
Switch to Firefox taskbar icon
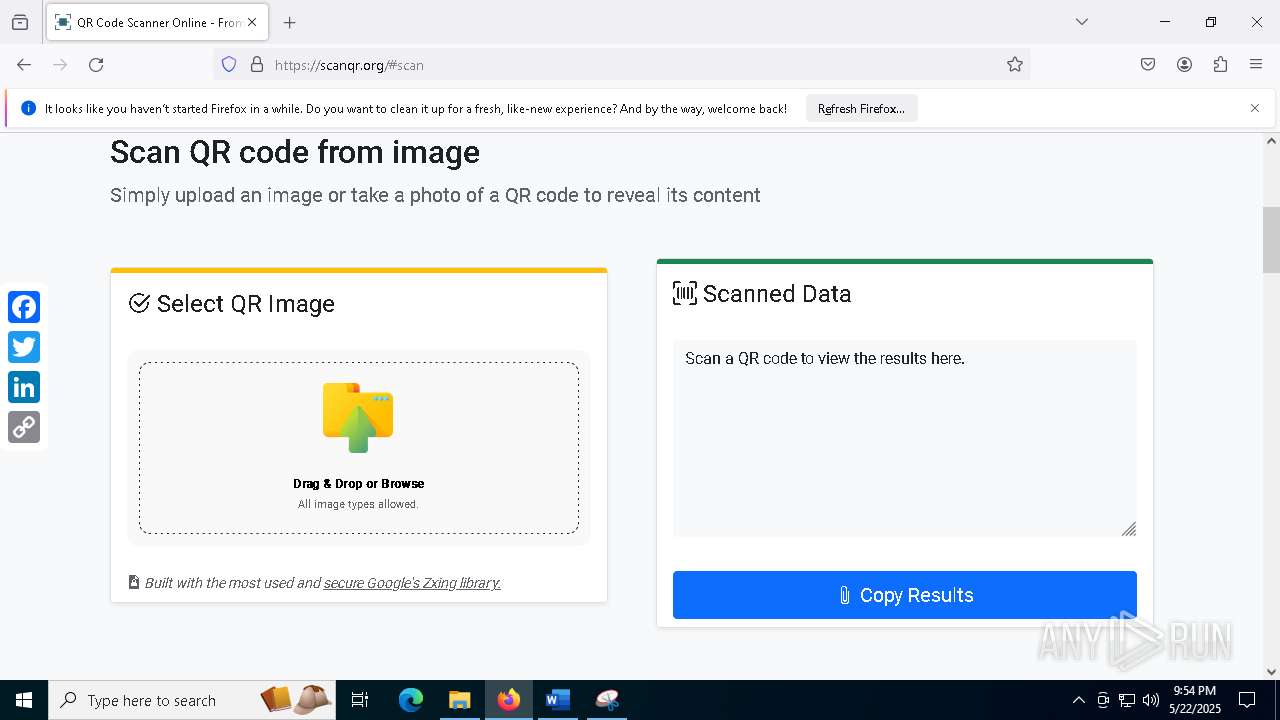[x=509, y=700]
